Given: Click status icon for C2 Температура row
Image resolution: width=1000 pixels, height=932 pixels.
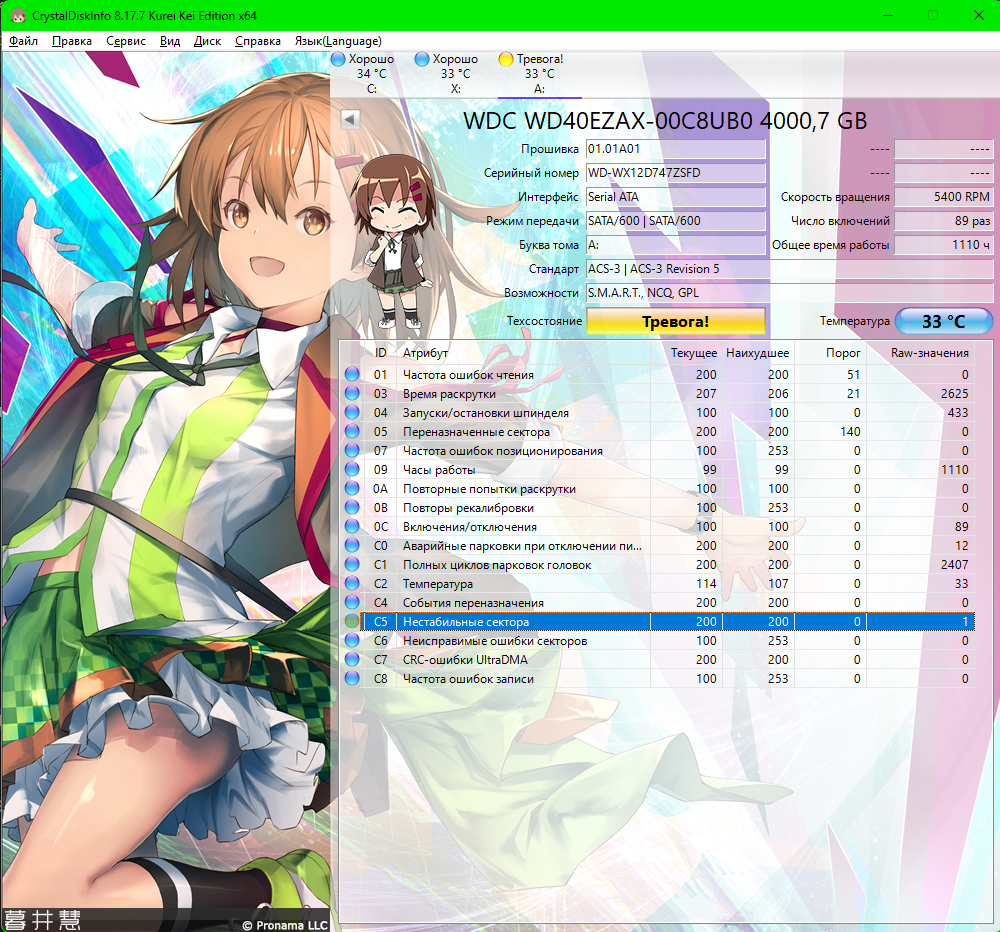Looking at the screenshot, I should click(352, 584).
